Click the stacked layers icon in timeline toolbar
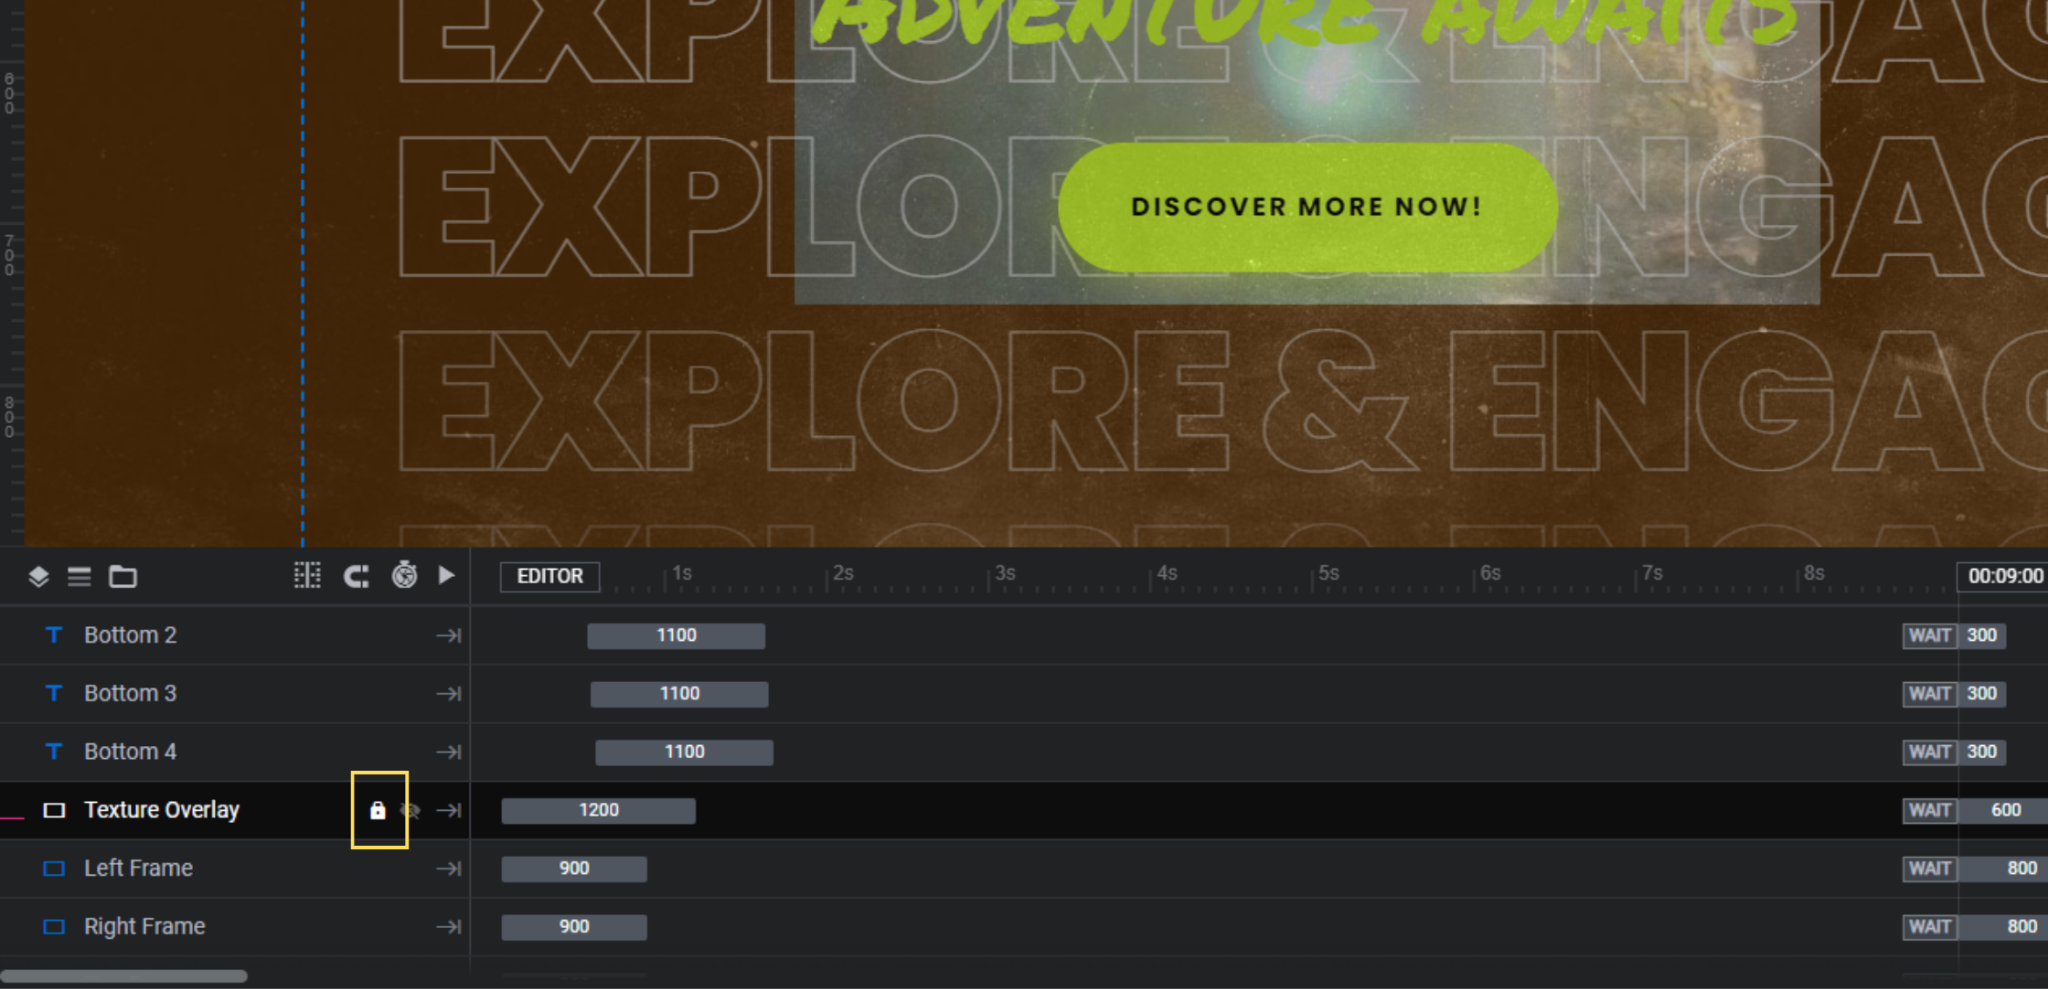 [38, 576]
